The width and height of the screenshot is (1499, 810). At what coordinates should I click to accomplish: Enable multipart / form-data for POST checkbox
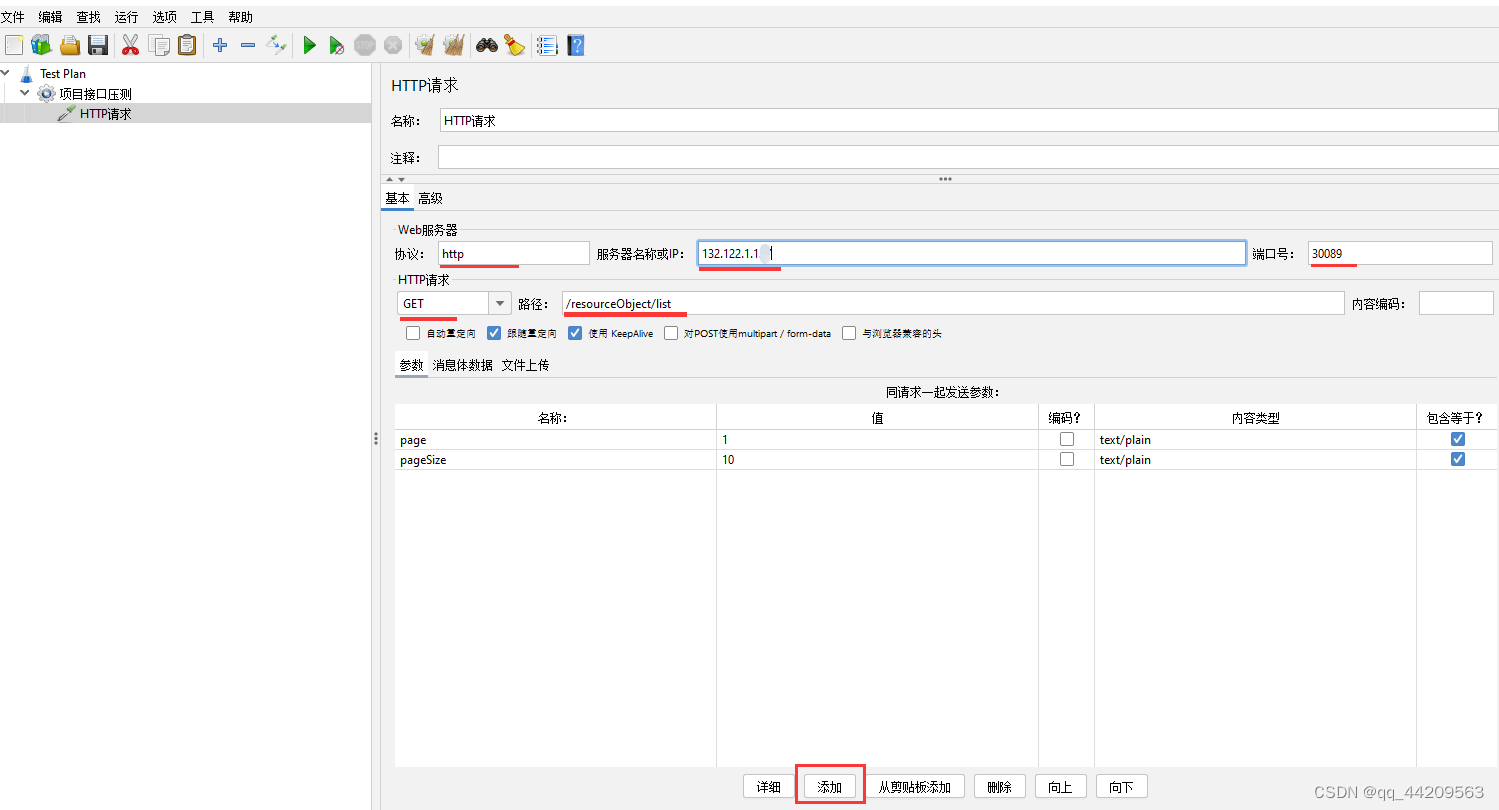[x=671, y=333]
